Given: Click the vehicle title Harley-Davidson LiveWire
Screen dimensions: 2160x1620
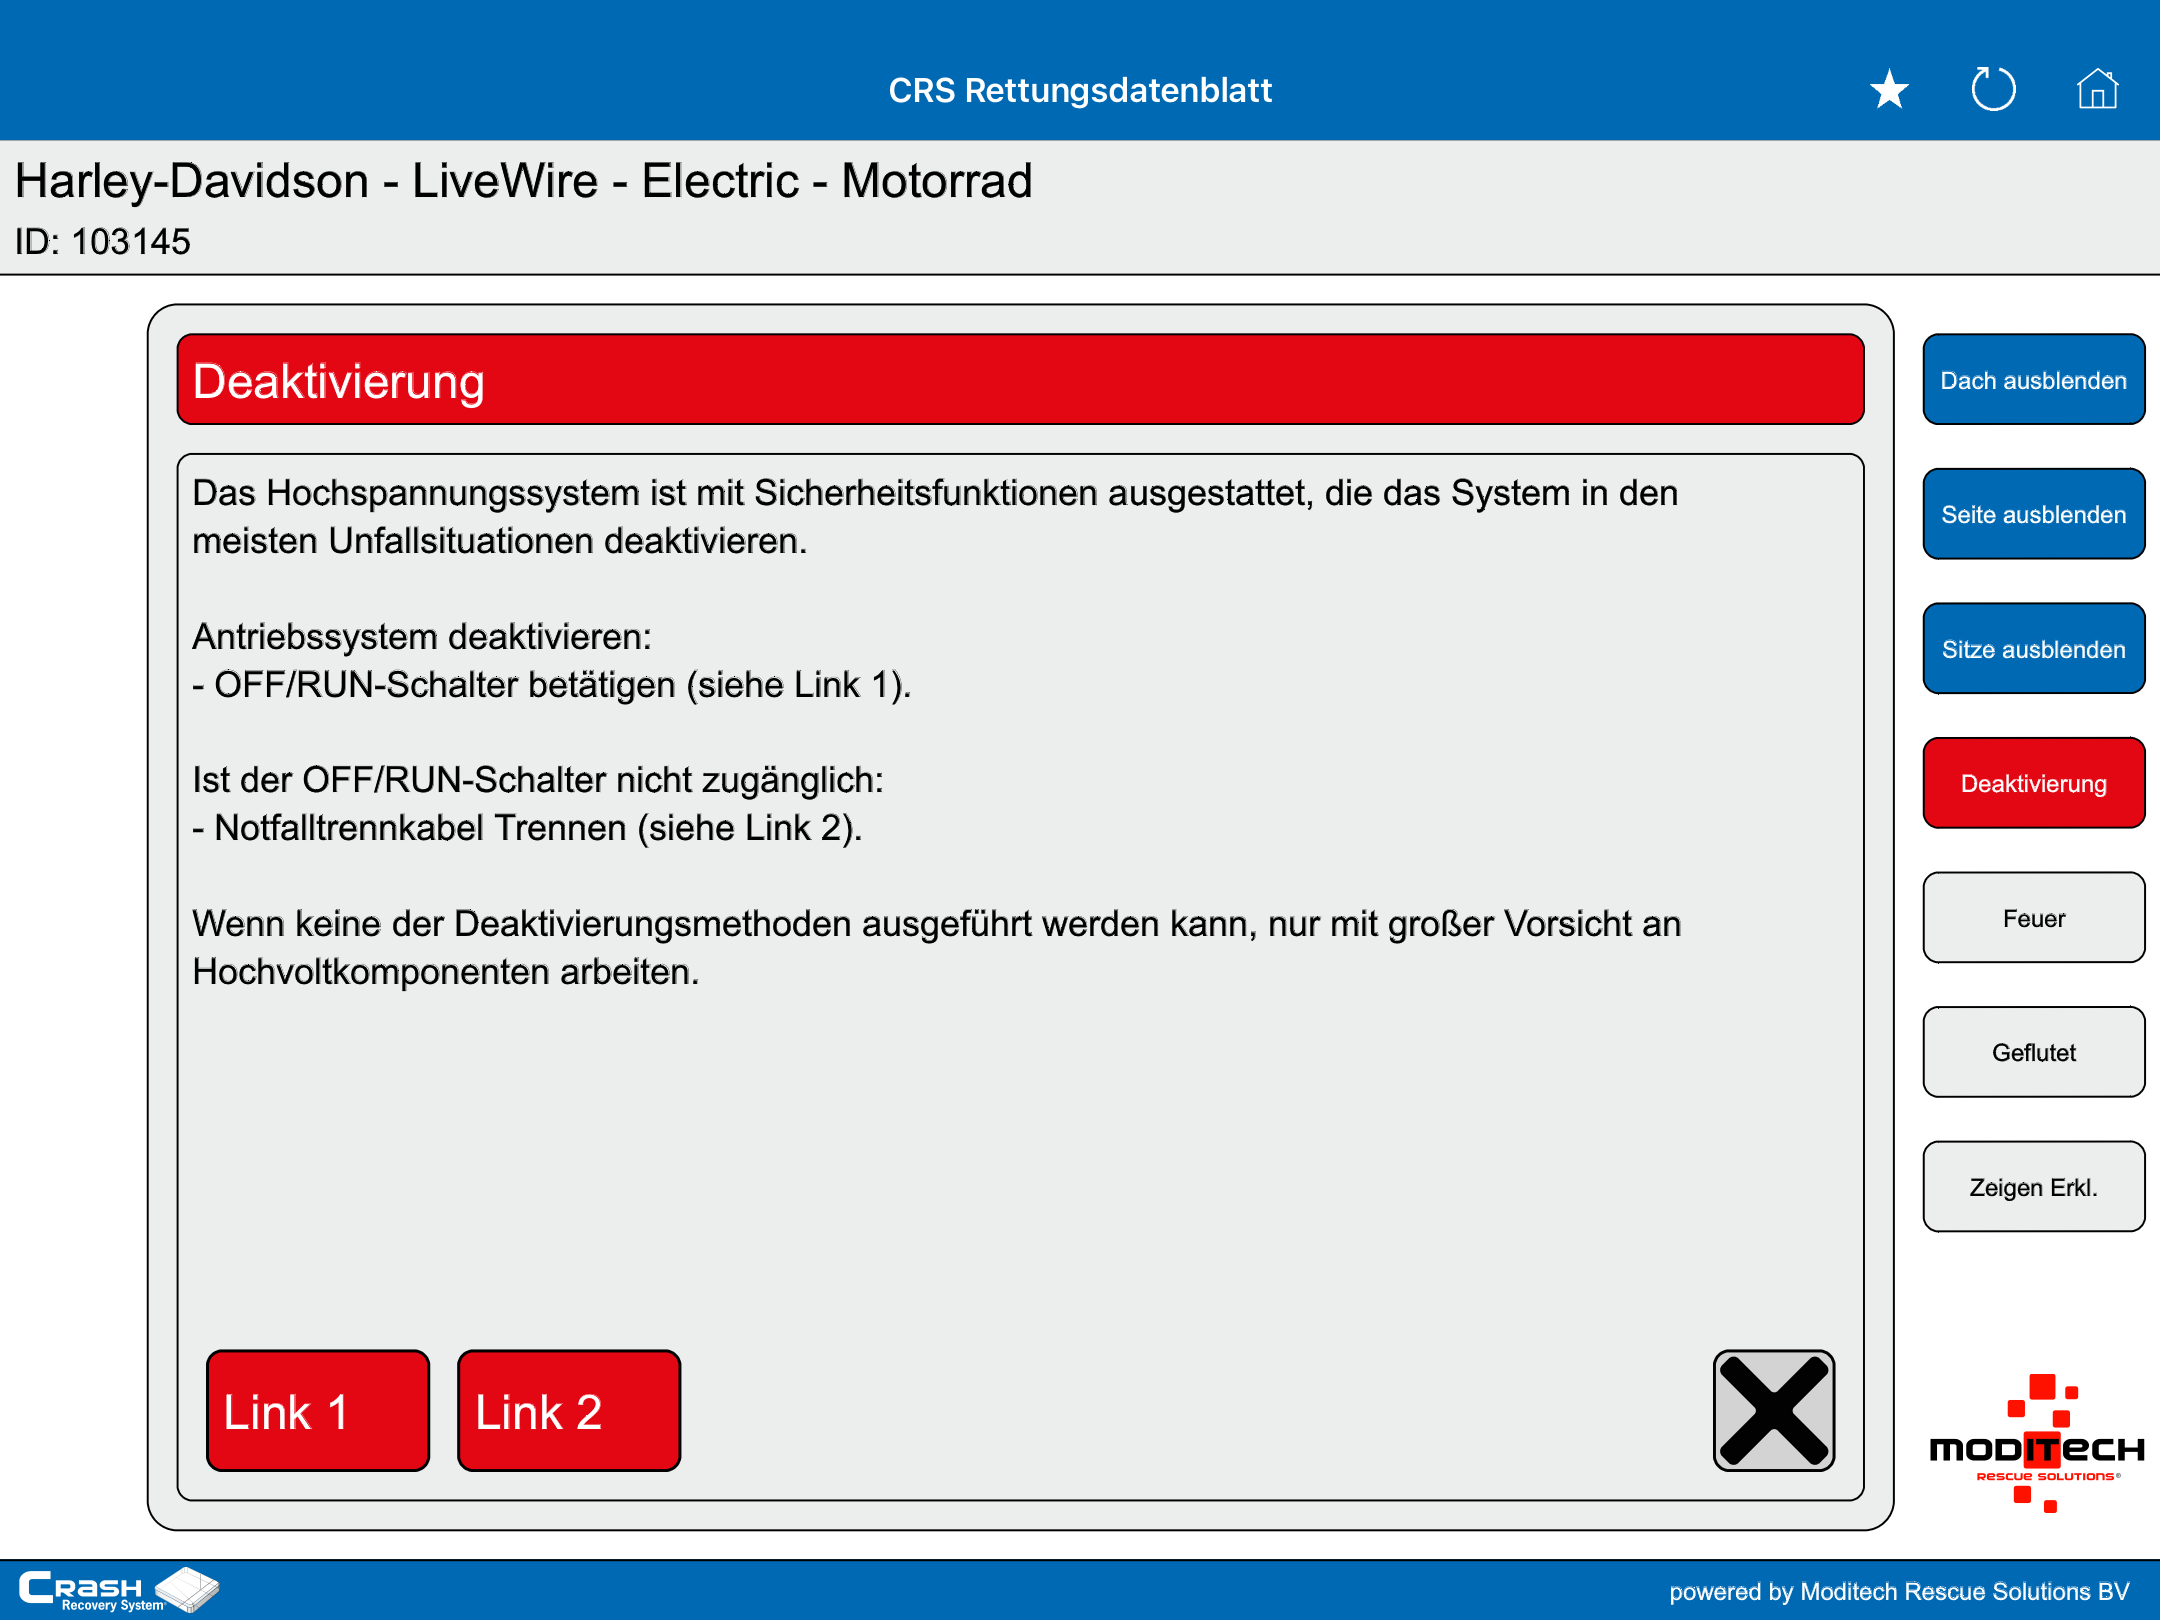Looking at the screenshot, I should (523, 181).
